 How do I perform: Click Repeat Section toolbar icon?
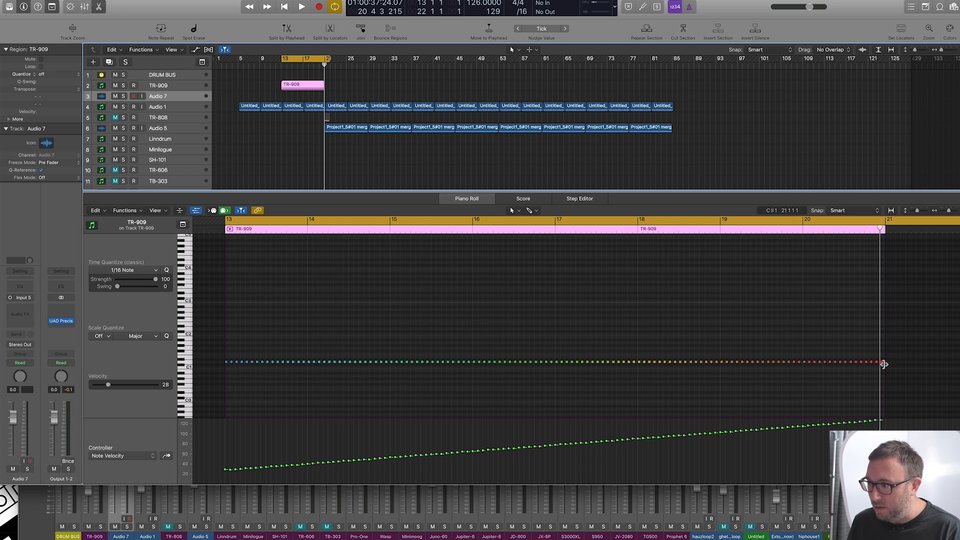(x=647, y=28)
